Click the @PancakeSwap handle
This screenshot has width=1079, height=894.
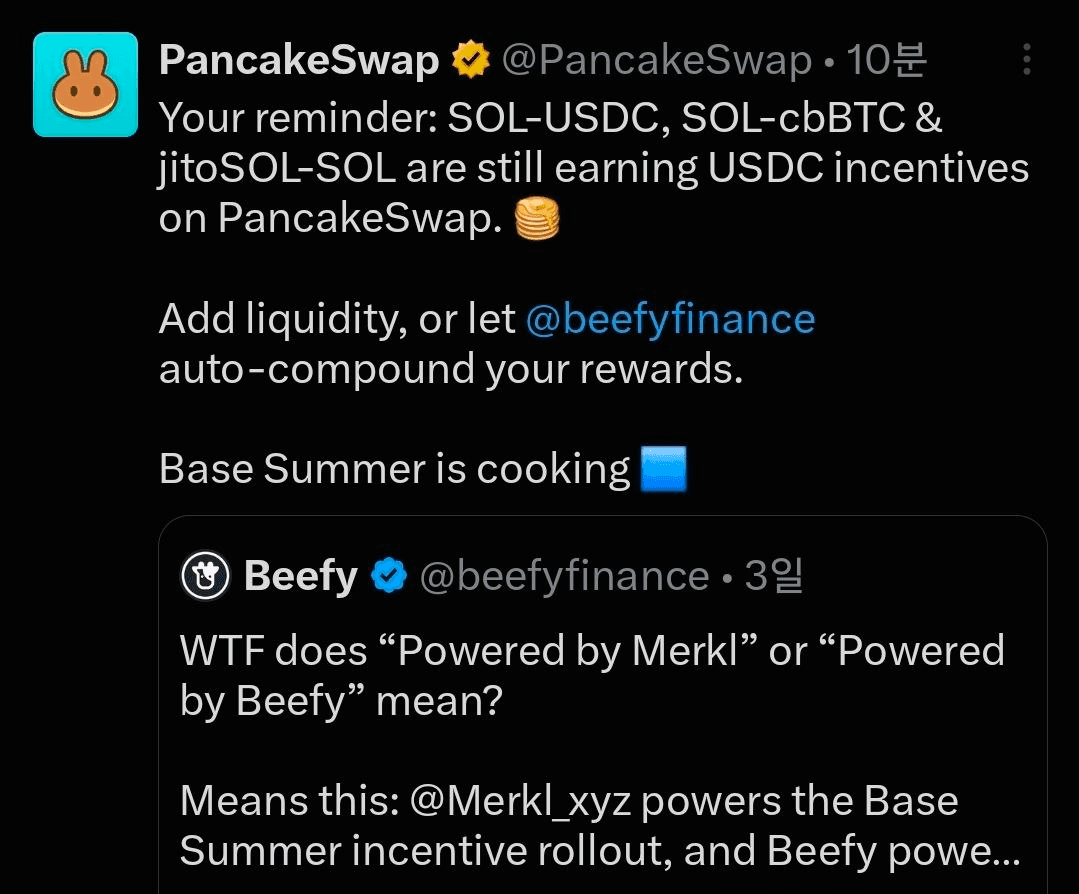pos(656,60)
